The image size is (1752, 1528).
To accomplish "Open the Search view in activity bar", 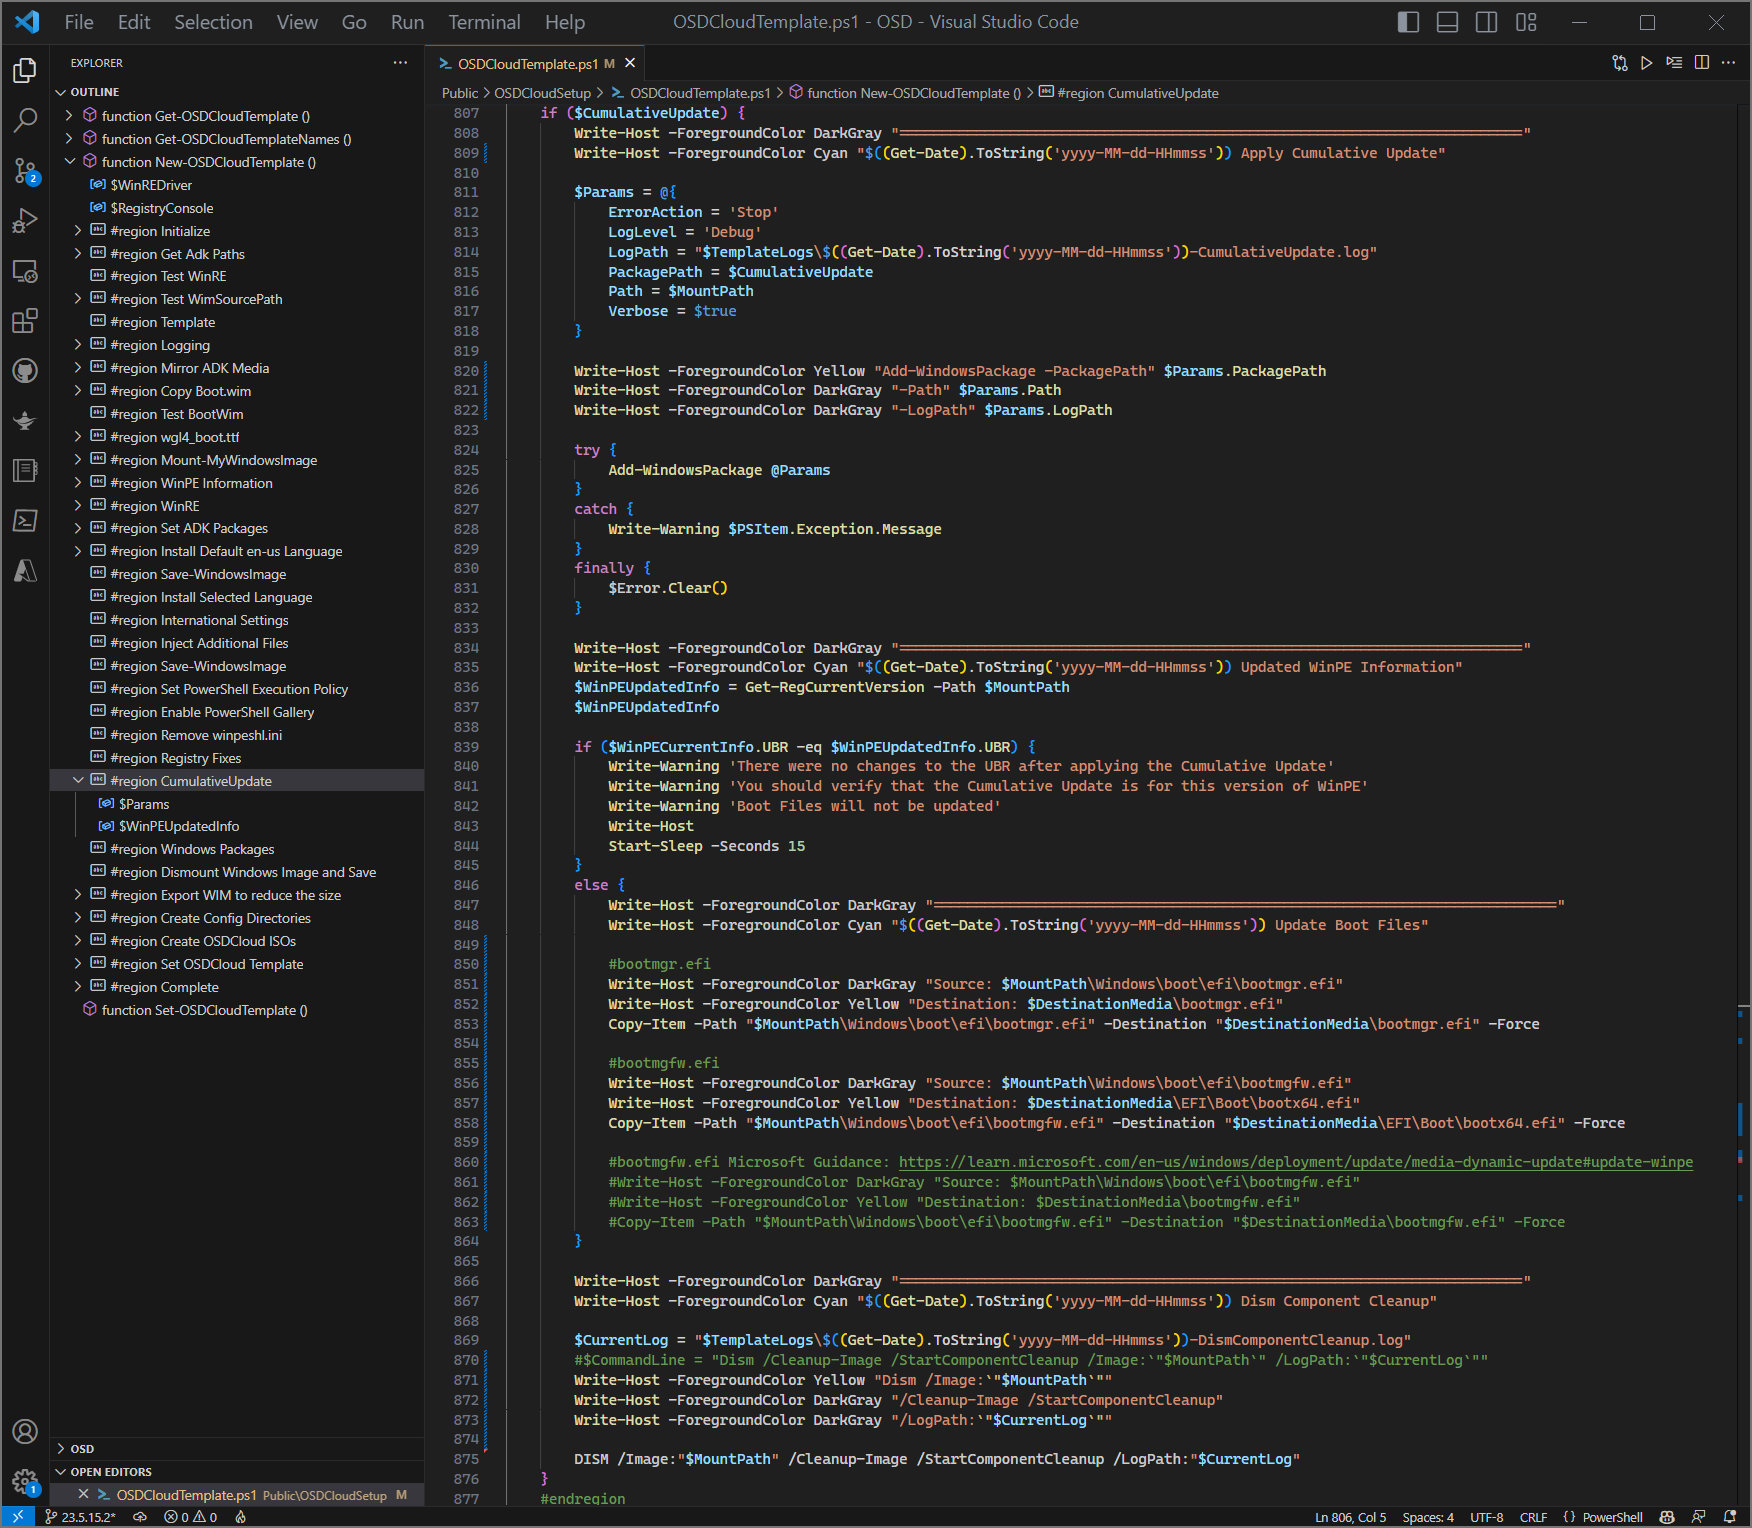I will click(x=25, y=120).
